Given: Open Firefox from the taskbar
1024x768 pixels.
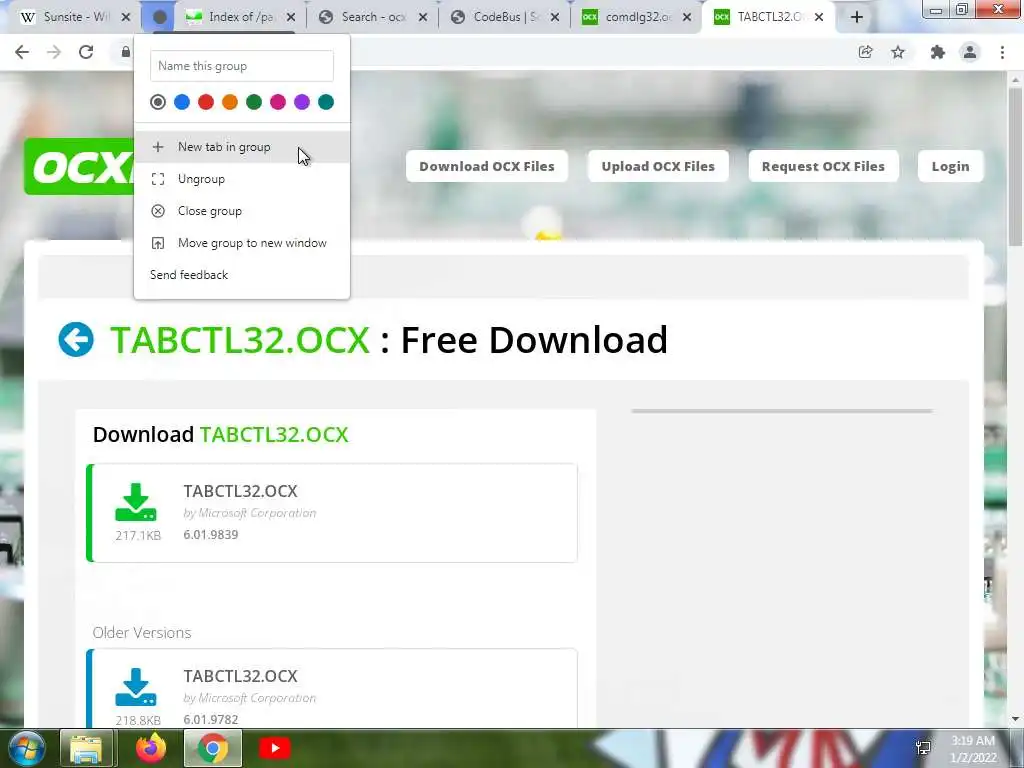Looking at the screenshot, I should tap(151, 748).
